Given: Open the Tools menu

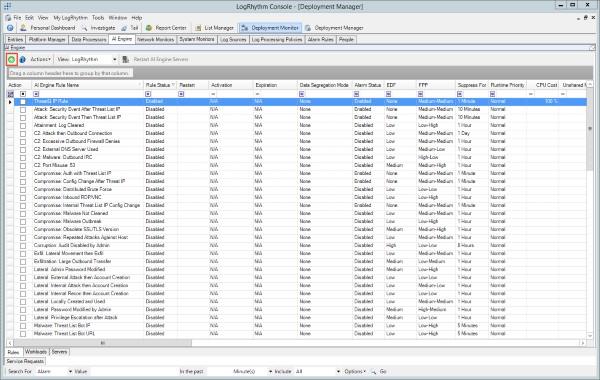Looking at the screenshot, I should pos(98,18).
